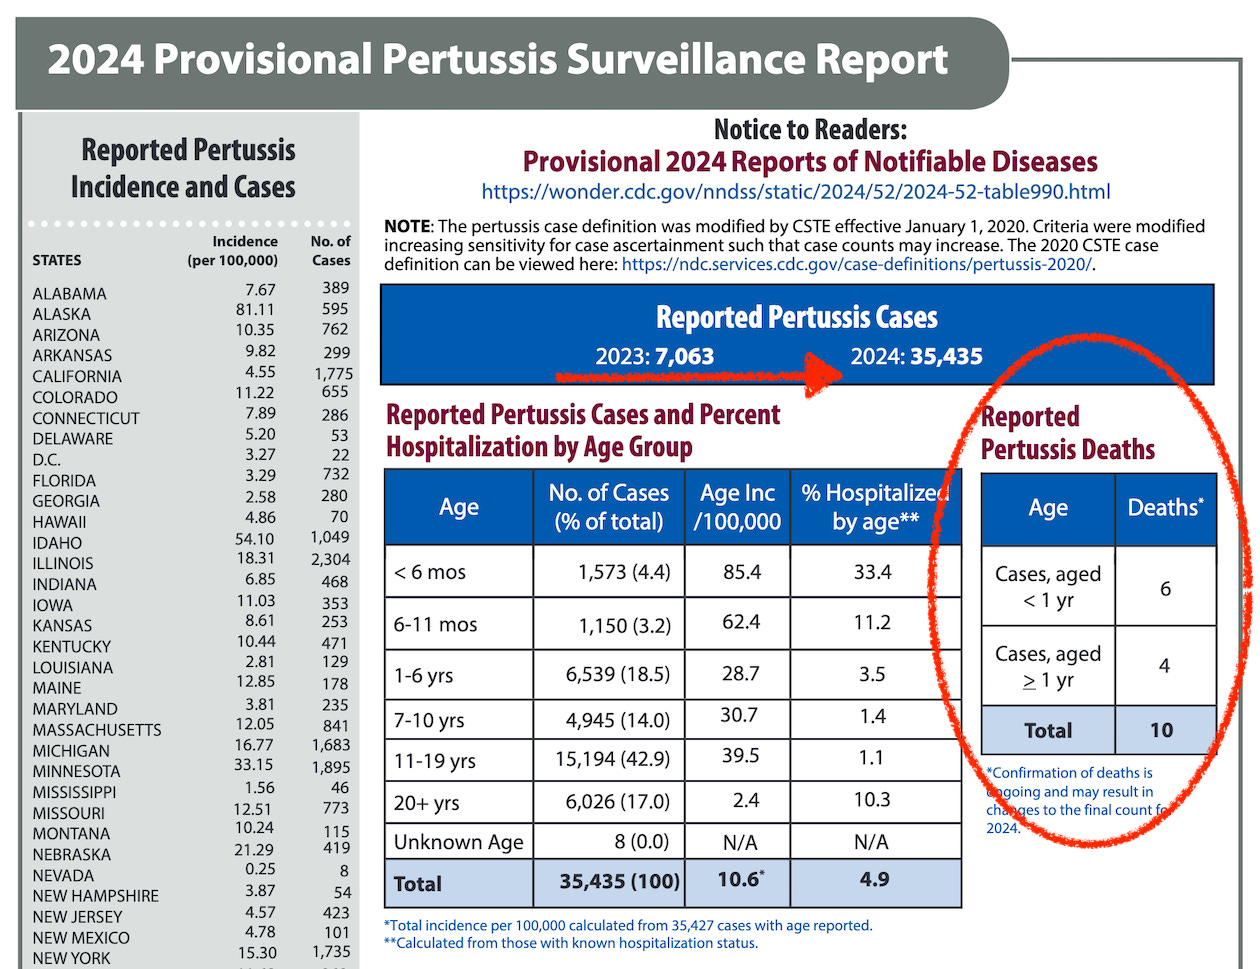
Task: Select the Deaths total value of 10
Action: [1166, 730]
